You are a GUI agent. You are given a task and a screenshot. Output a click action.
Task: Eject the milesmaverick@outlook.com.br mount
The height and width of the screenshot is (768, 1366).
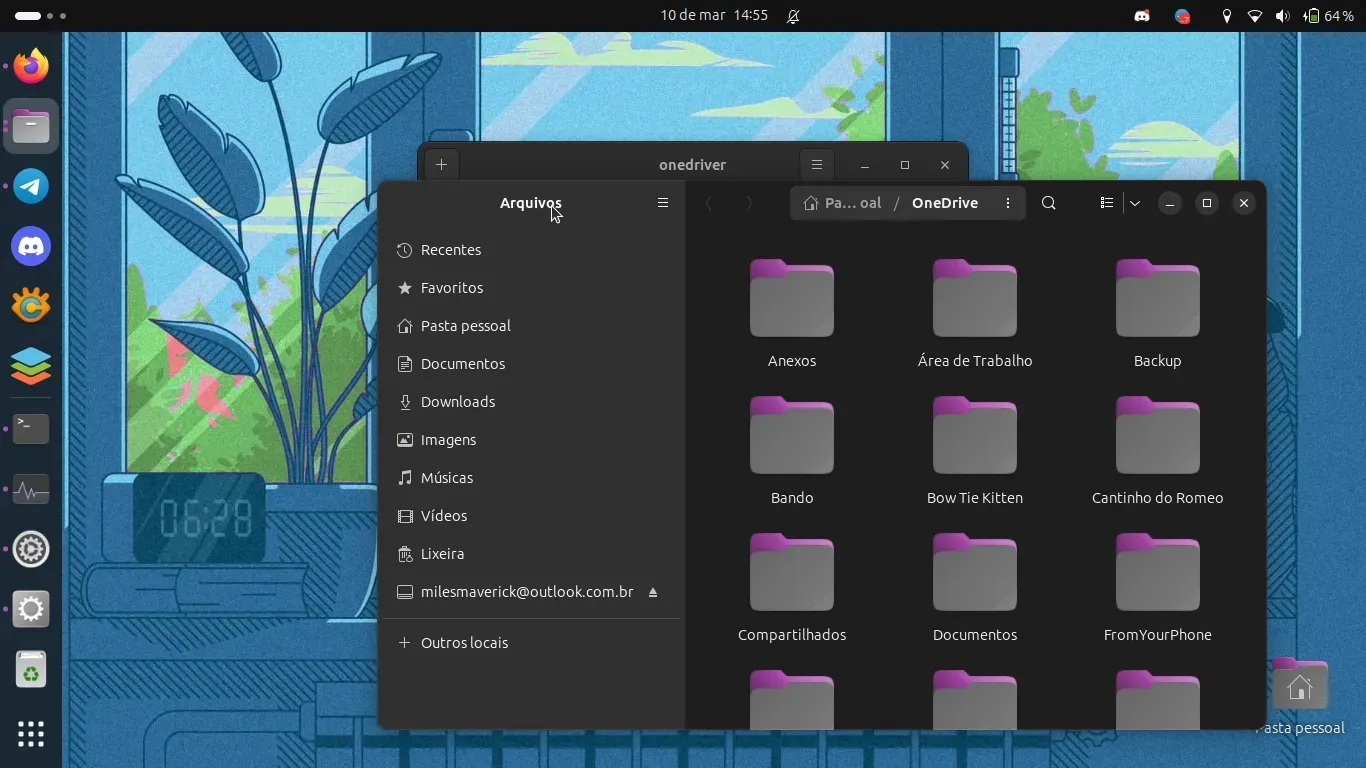point(653,592)
